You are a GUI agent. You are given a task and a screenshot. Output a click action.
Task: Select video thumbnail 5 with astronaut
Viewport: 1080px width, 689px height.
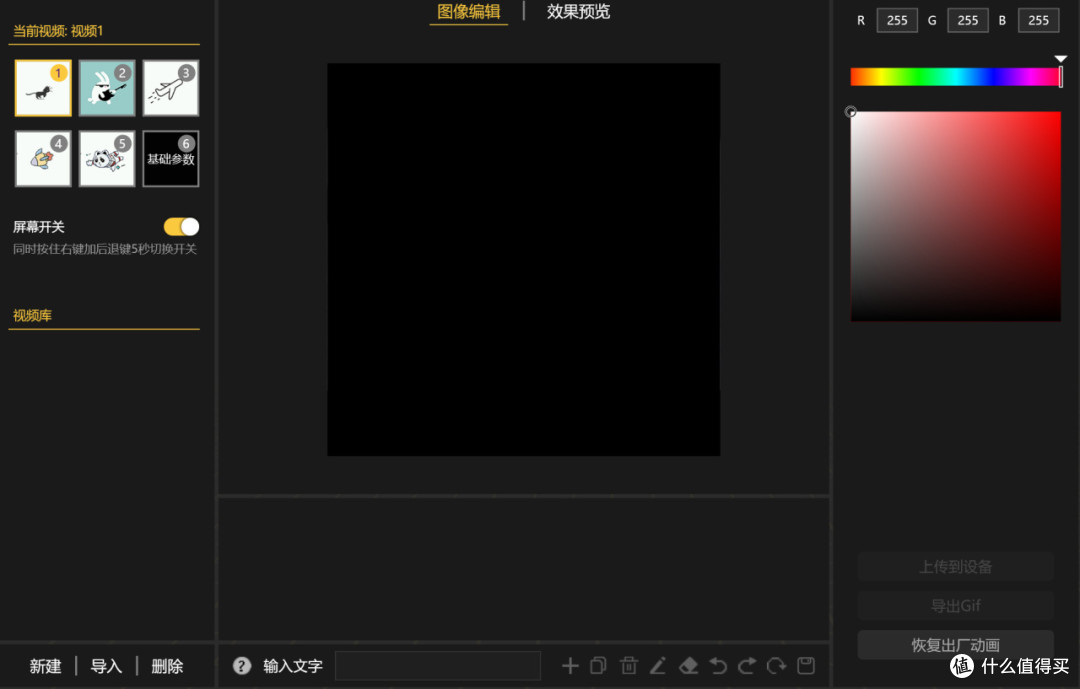pos(107,158)
